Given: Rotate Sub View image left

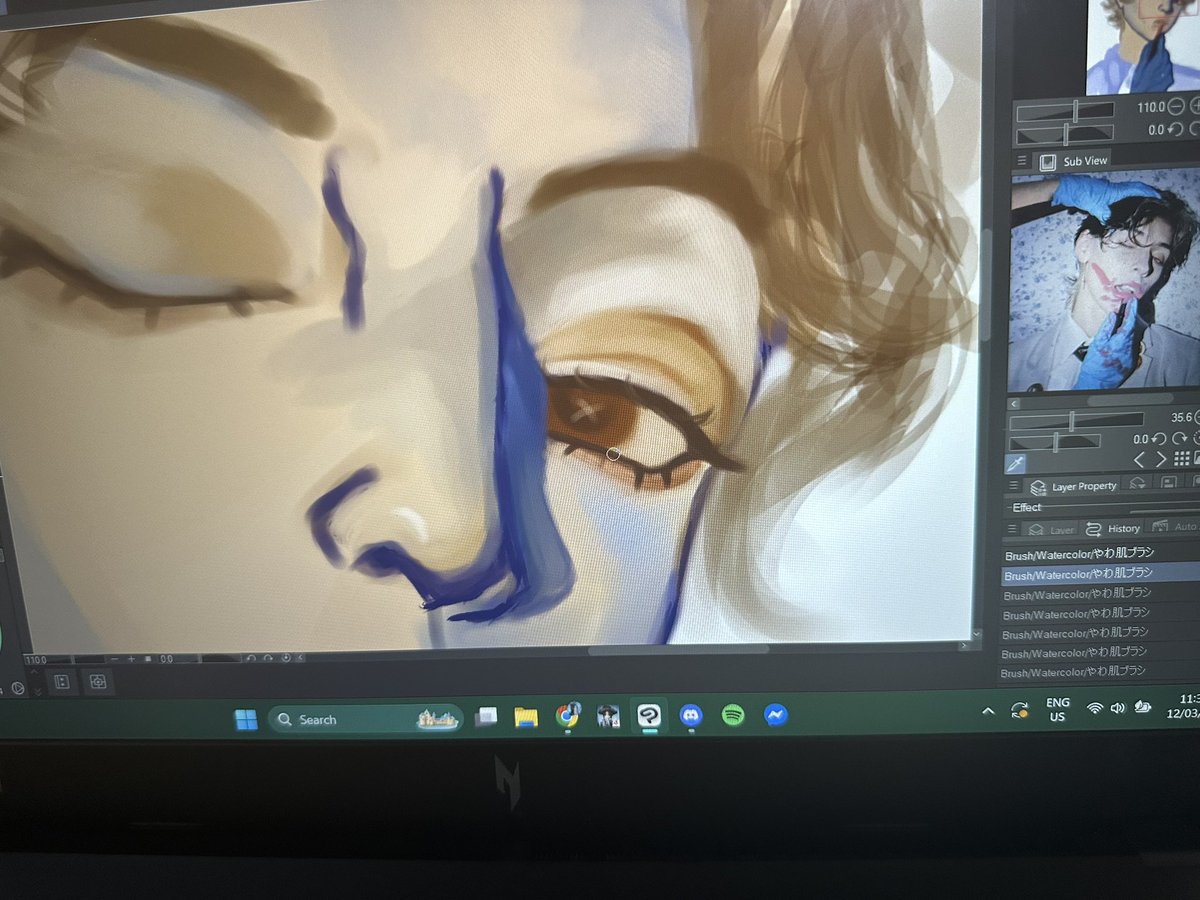Looking at the screenshot, I should (x=1159, y=439).
